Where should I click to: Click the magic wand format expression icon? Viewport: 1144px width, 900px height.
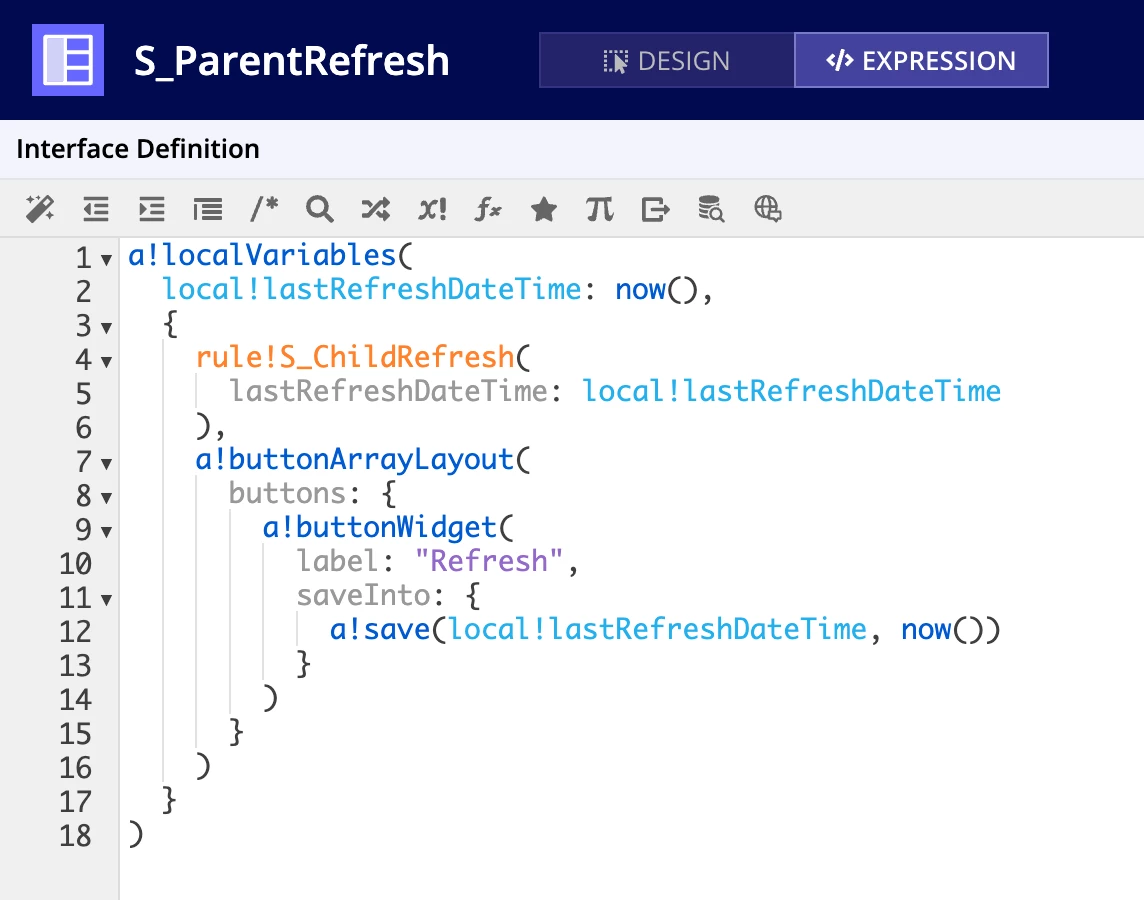39,209
